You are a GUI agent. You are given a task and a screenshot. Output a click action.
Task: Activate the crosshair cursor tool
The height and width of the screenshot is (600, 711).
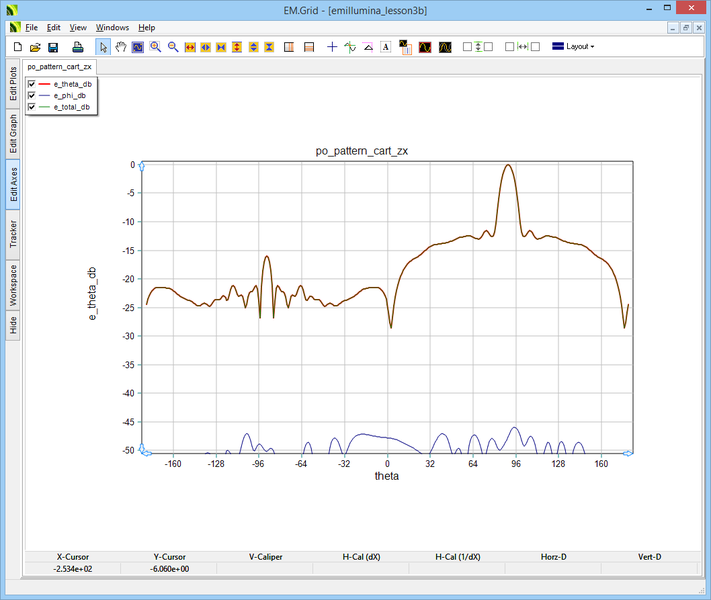[x=332, y=47]
